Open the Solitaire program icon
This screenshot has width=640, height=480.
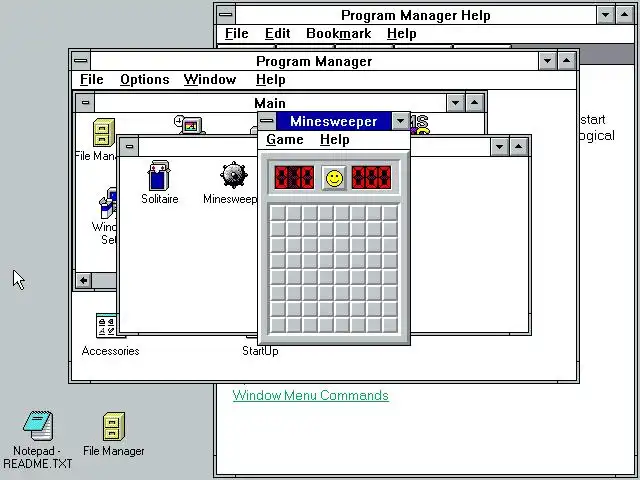159,176
